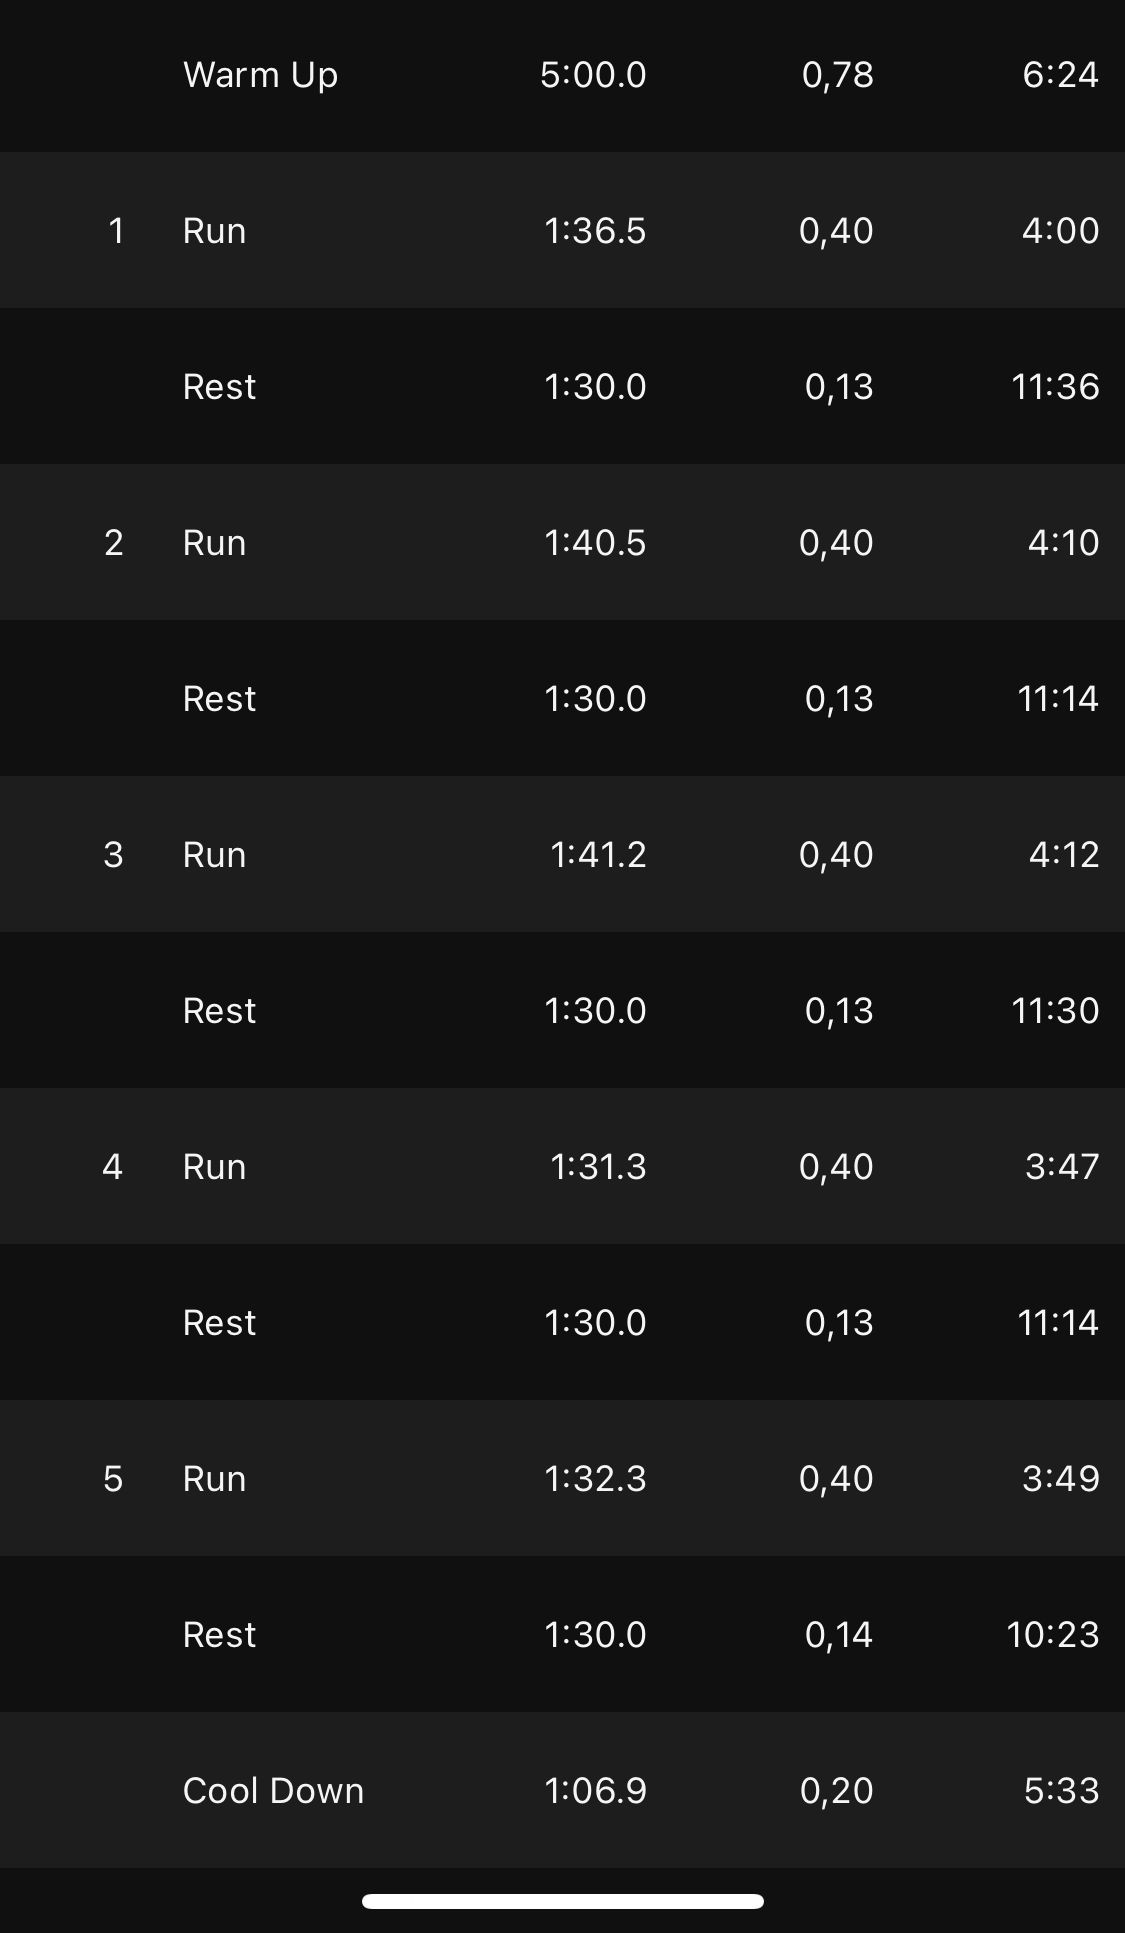The image size is (1125, 1933).
Task: Select the Warm Up row
Action: point(562,75)
